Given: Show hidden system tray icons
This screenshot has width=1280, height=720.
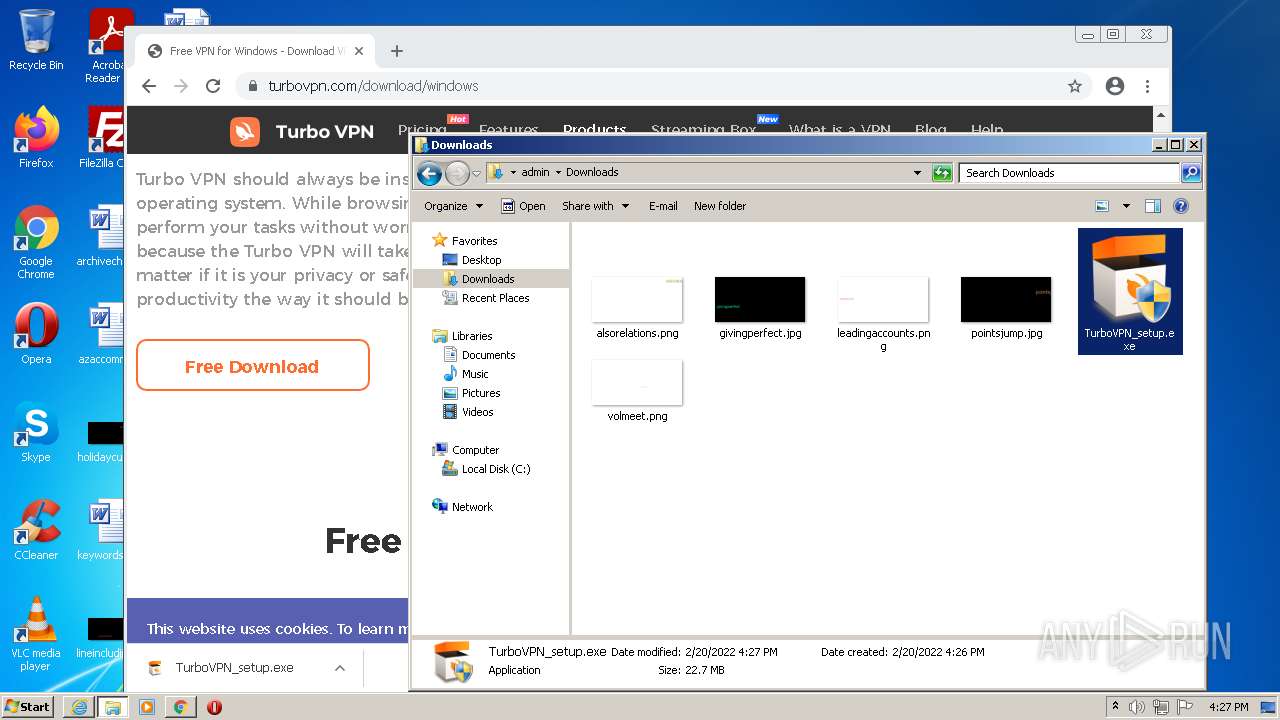Looking at the screenshot, I should coord(1115,706).
